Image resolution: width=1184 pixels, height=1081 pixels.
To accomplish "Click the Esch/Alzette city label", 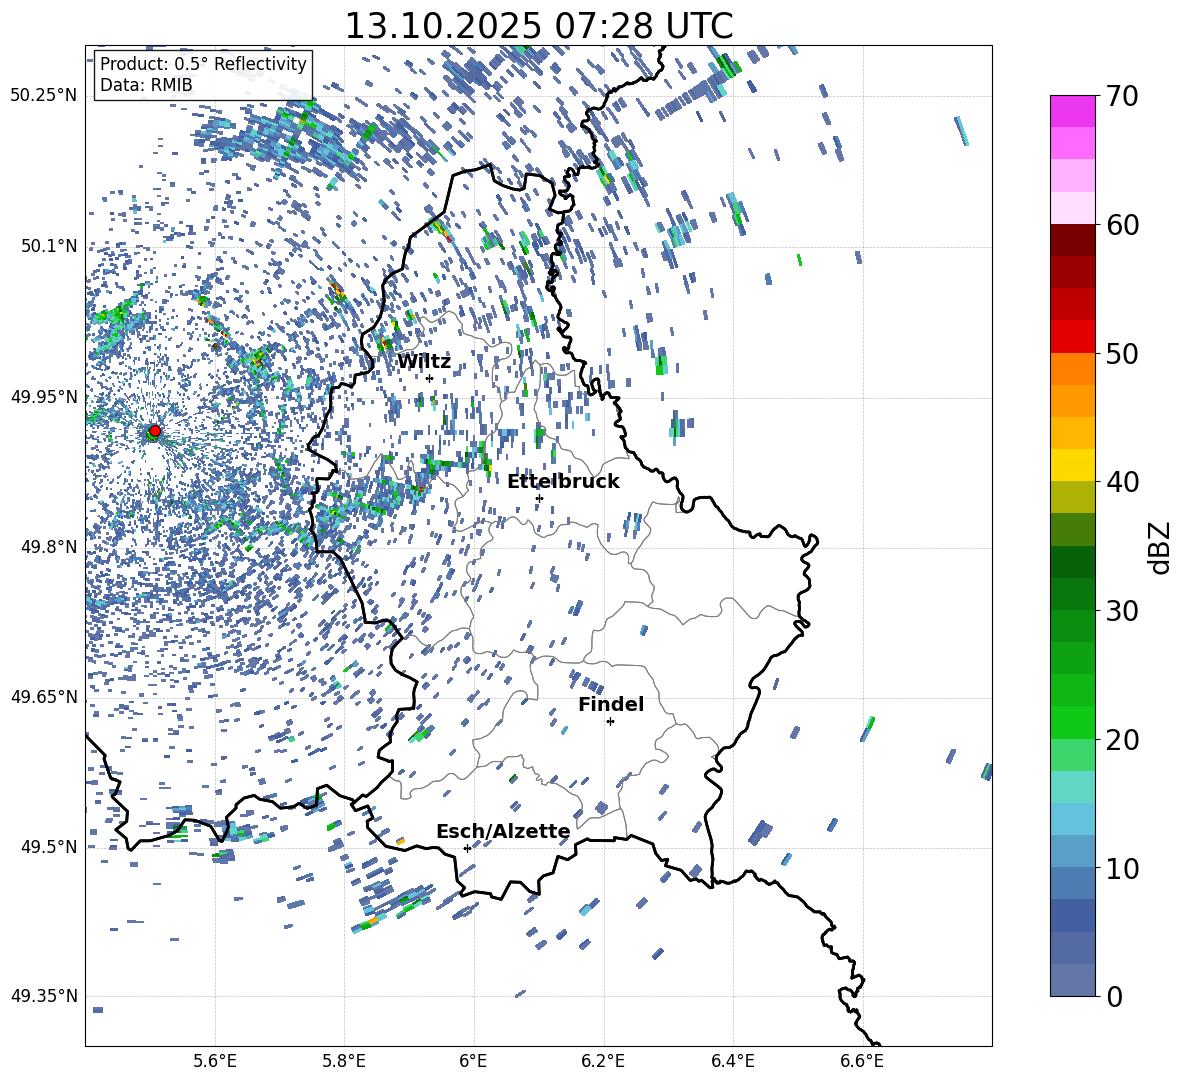I will (x=503, y=831).
